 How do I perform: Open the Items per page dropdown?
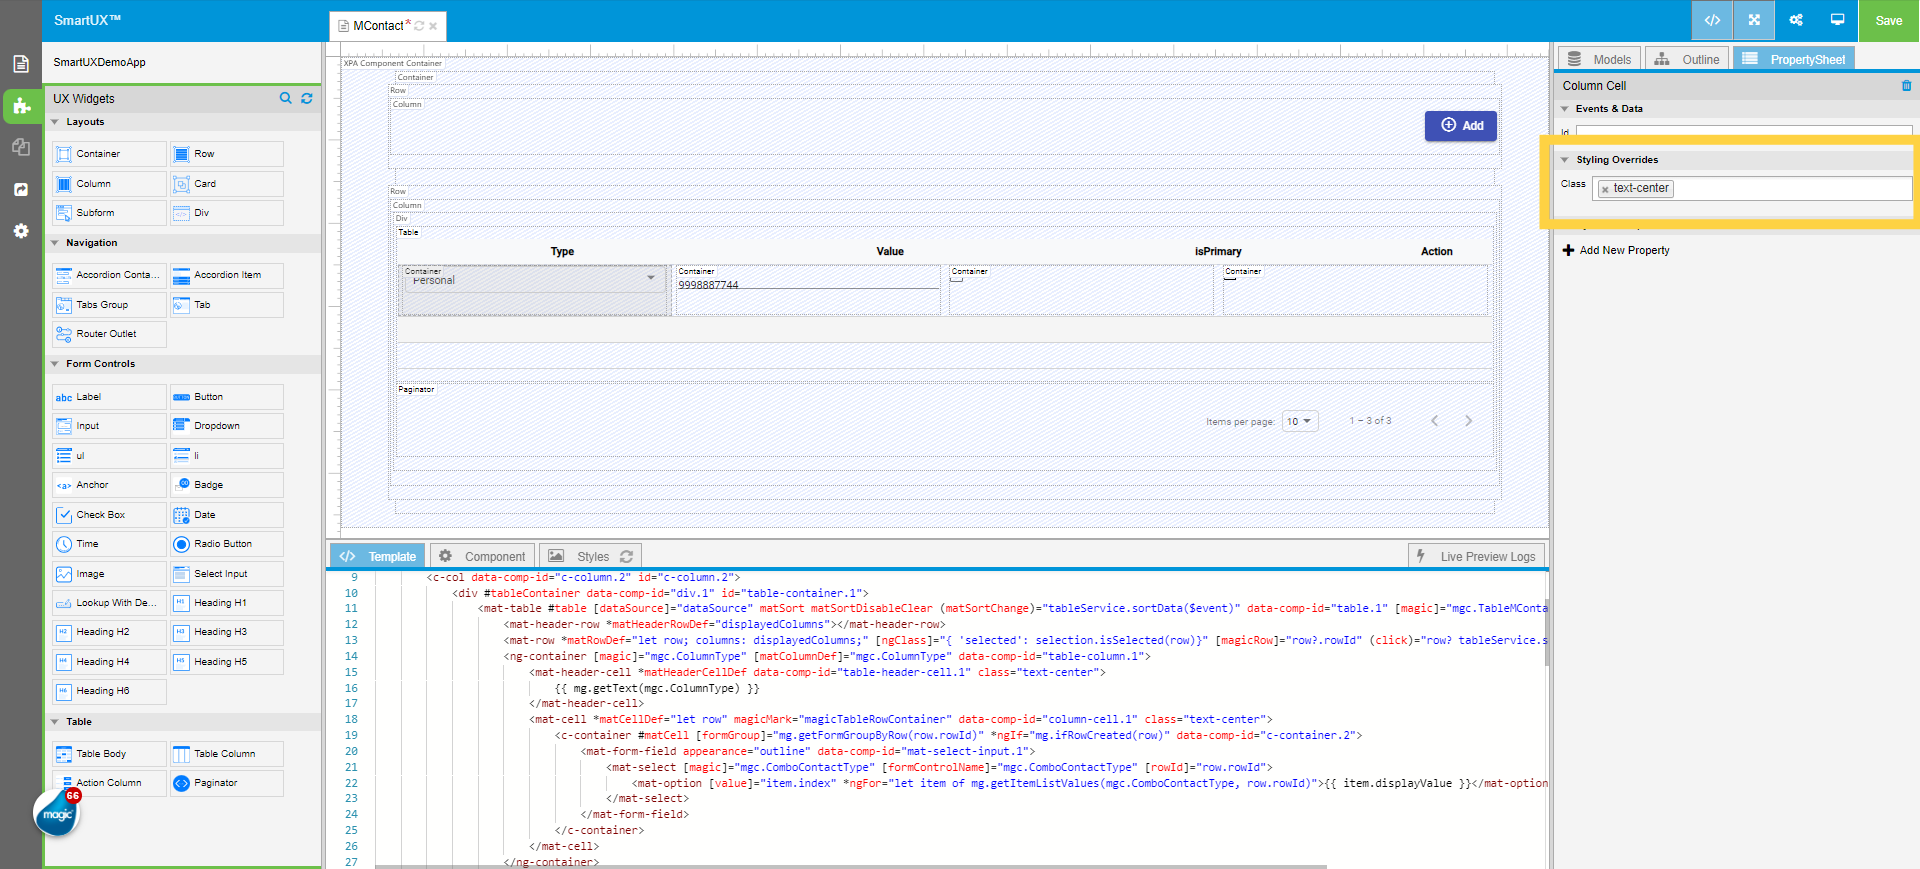[1300, 421]
